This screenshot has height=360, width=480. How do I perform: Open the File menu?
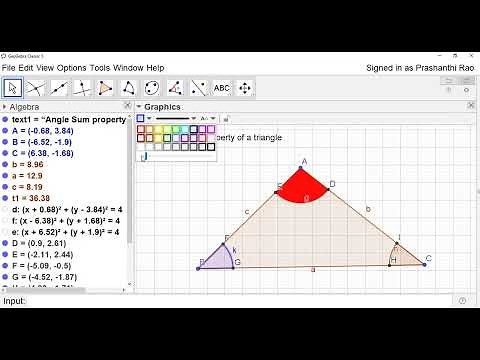[8, 68]
